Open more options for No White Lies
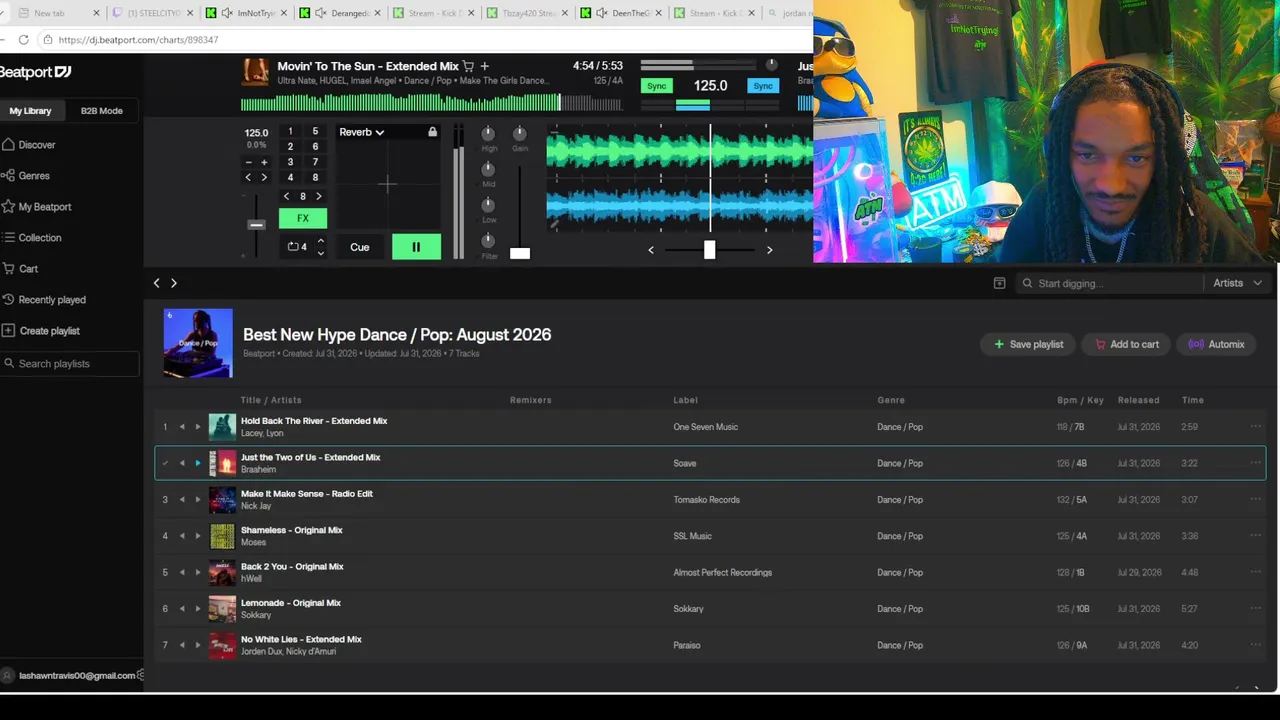This screenshot has width=1280, height=720. (1256, 645)
